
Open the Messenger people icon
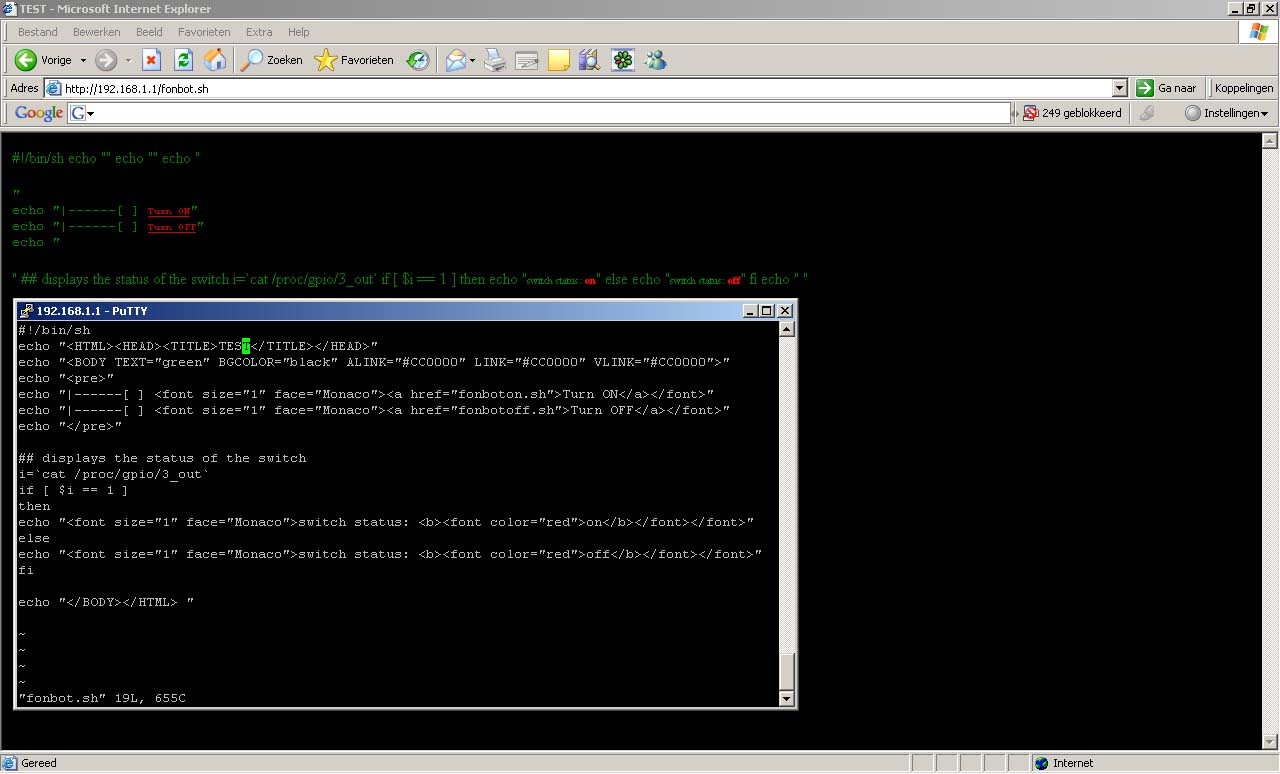tap(655, 60)
